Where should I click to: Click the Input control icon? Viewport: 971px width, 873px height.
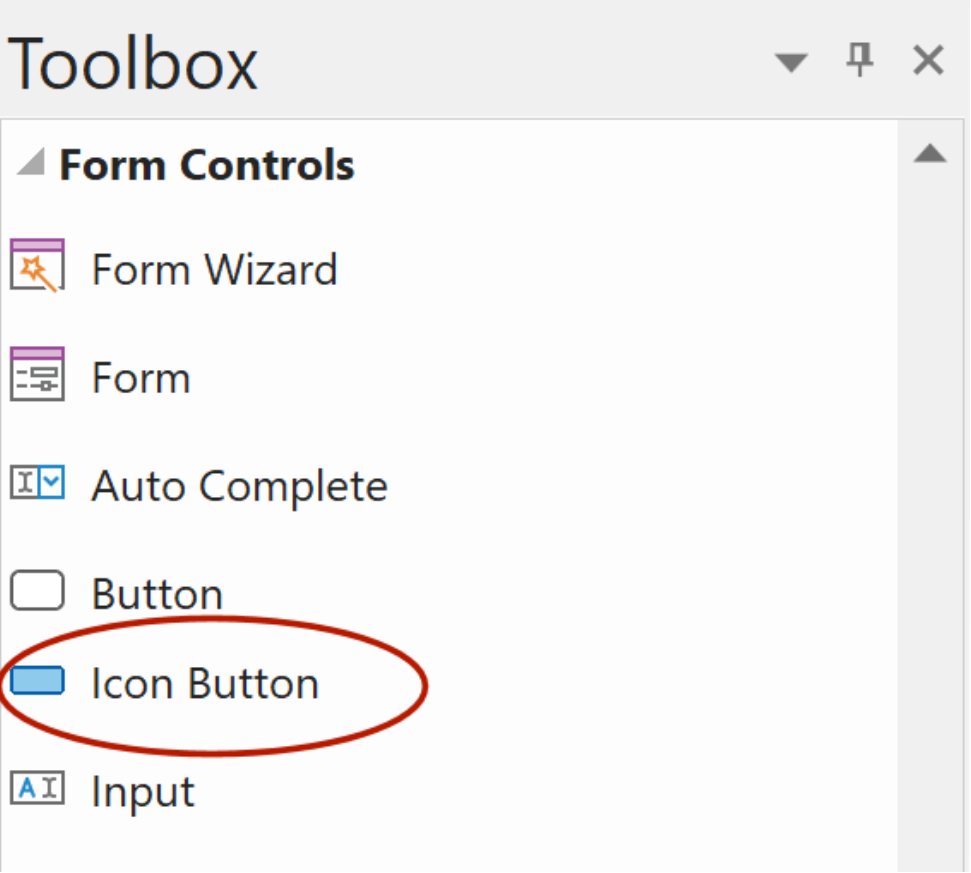click(x=37, y=789)
